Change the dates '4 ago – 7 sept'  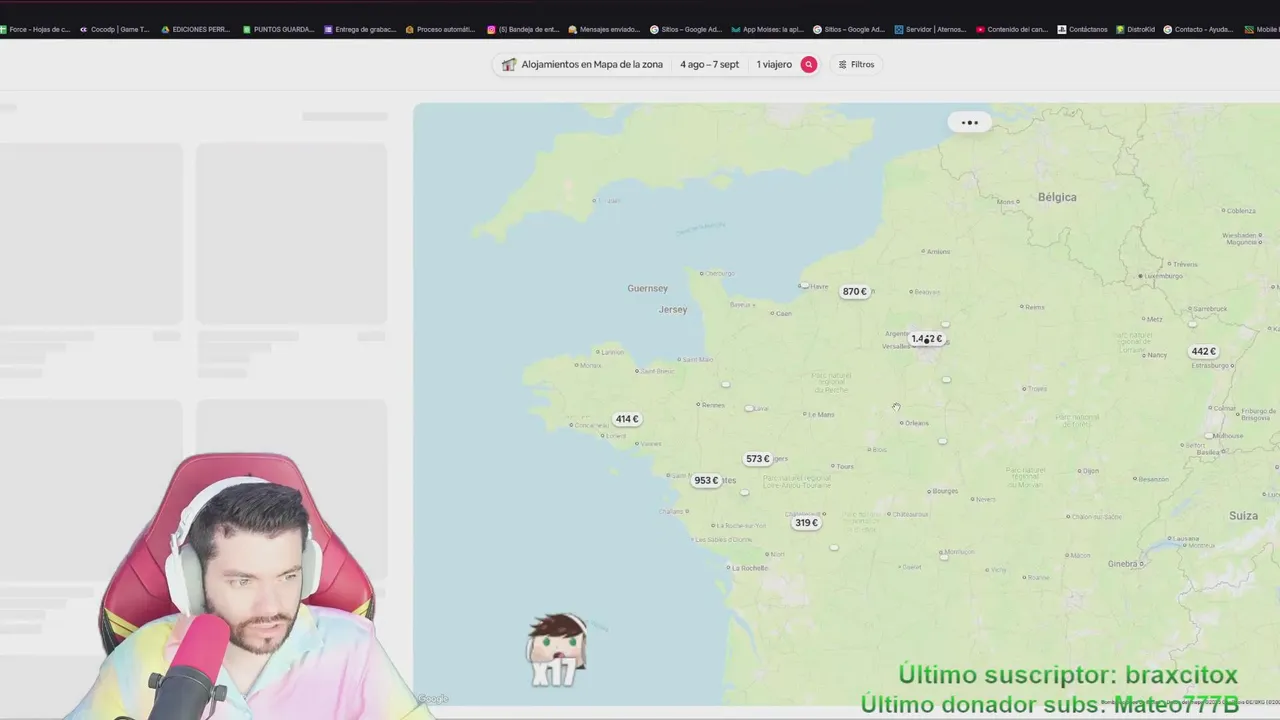[x=710, y=64]
